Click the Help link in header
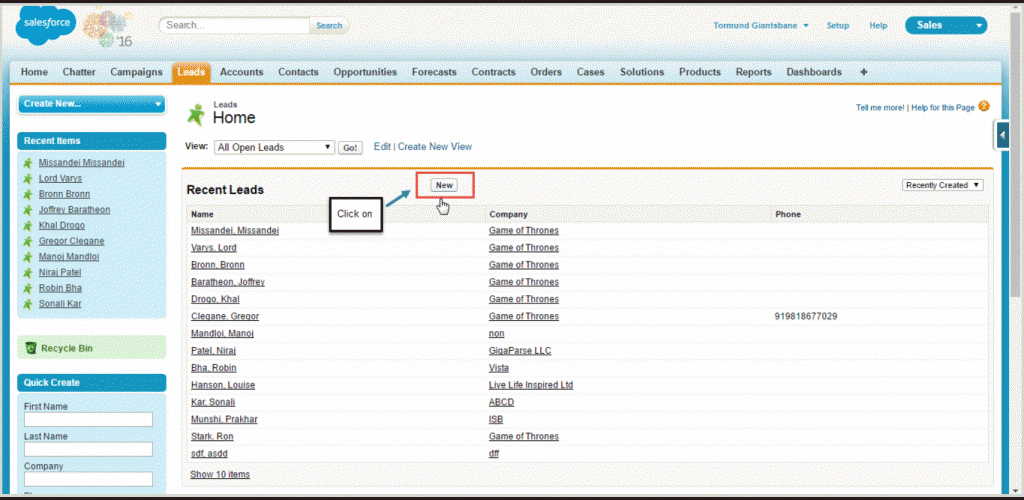 point(878,25)
